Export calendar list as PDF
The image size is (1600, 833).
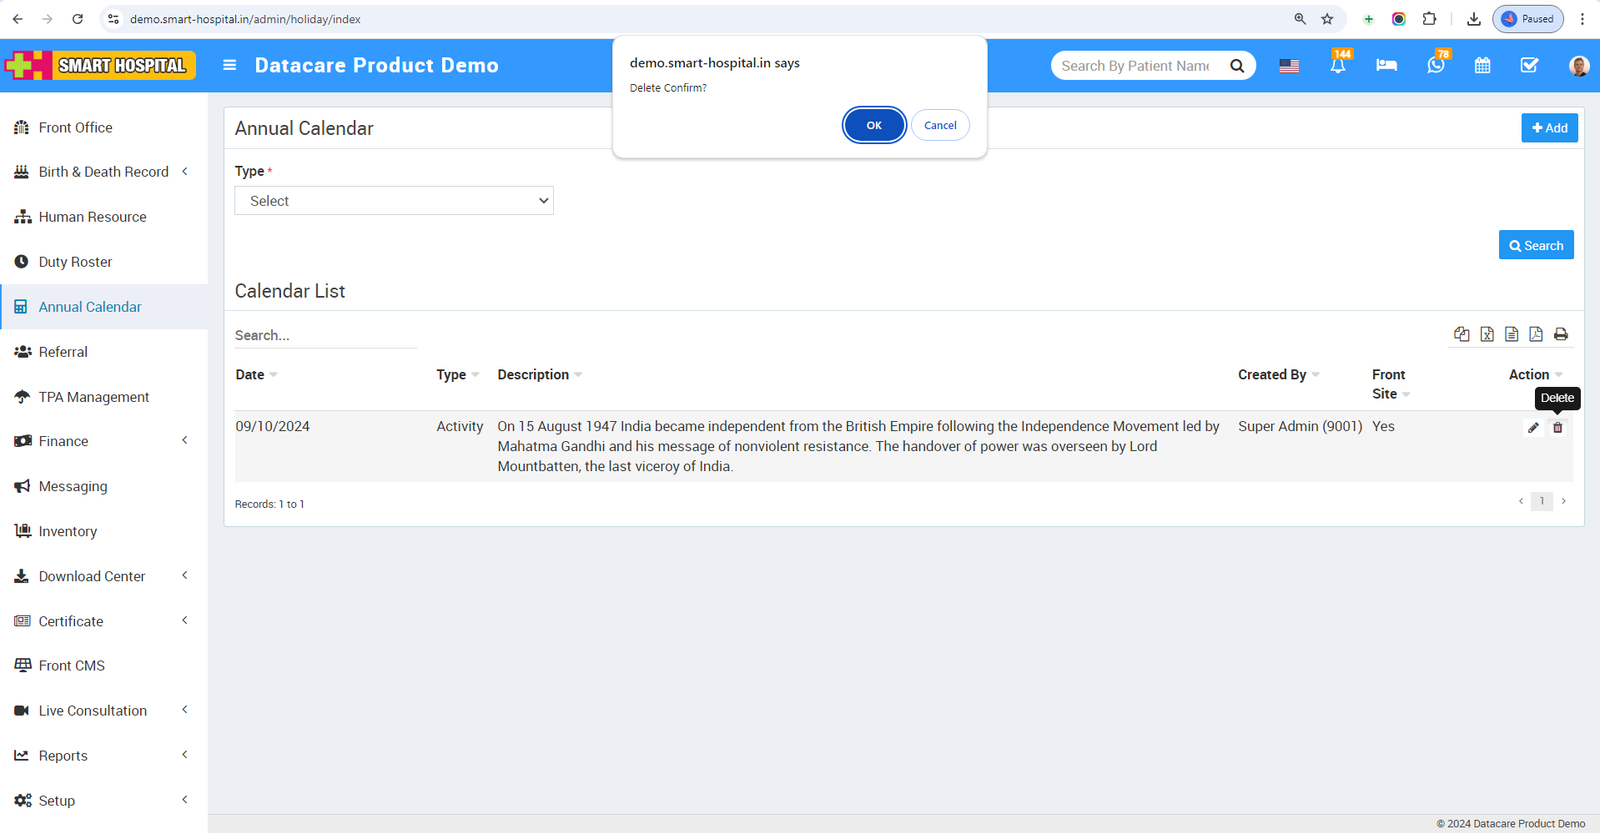[x=1536, y=334]
